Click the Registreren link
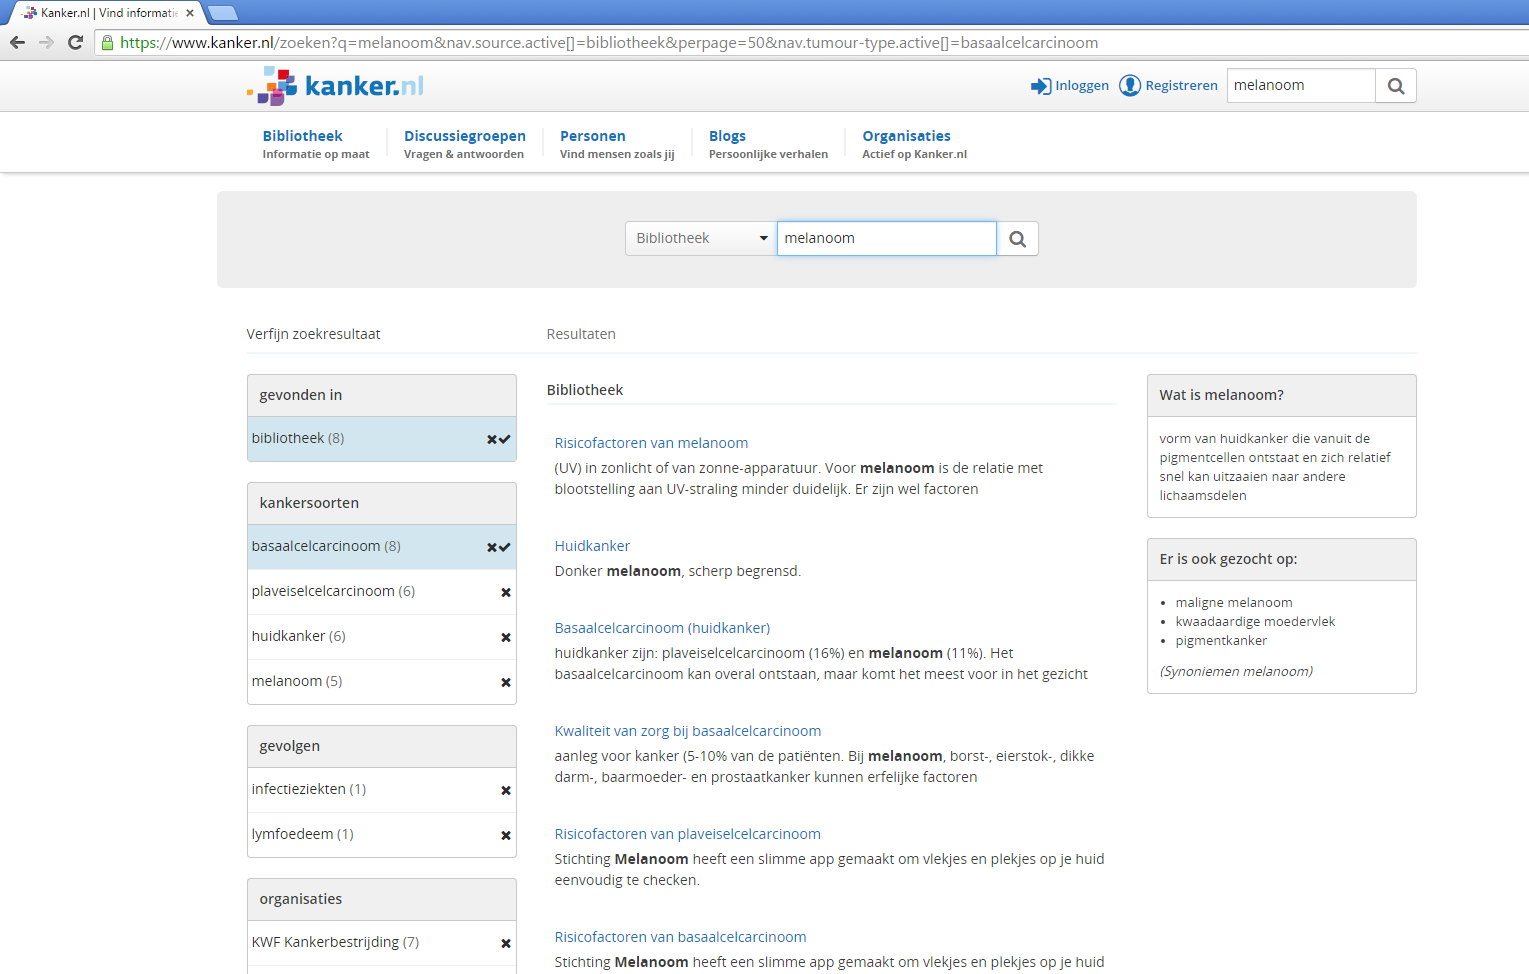This screenshot has width=1529, height=974. coord(1168,86)
